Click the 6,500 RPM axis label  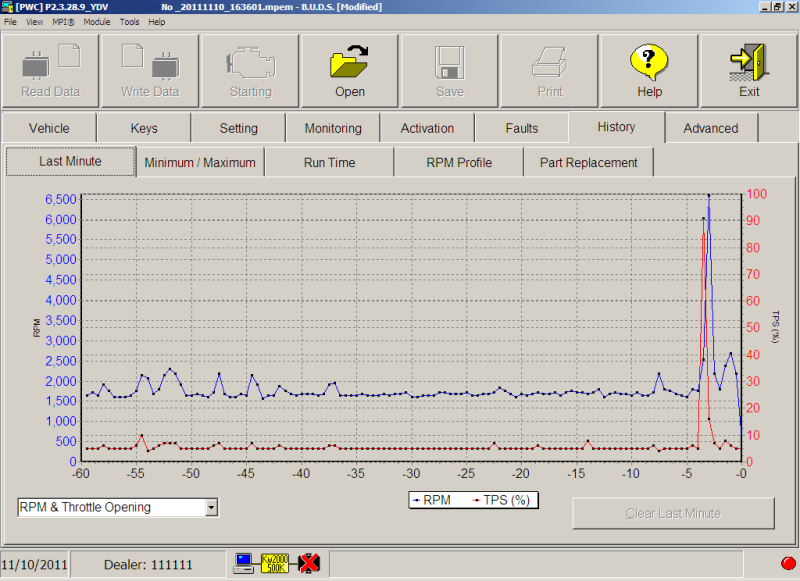[61, 199]
